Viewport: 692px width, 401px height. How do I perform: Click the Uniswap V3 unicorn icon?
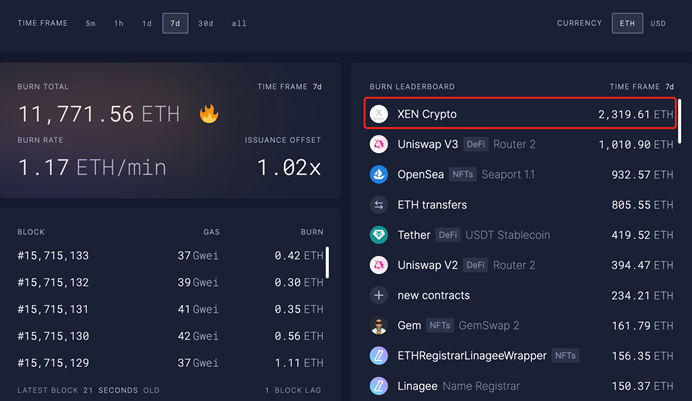tap(379, 144)
